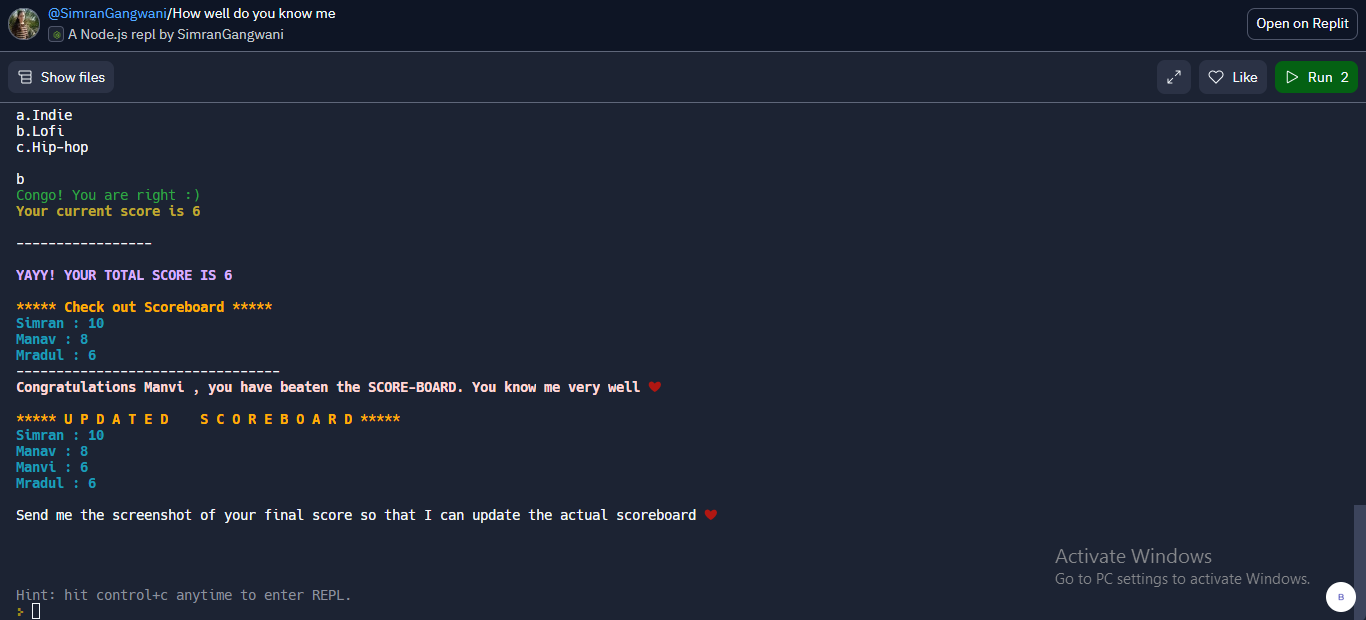Click "A Node.js repl by SimranGangwani" text
The image size is (1366, 620).
[x=175, y=34]
